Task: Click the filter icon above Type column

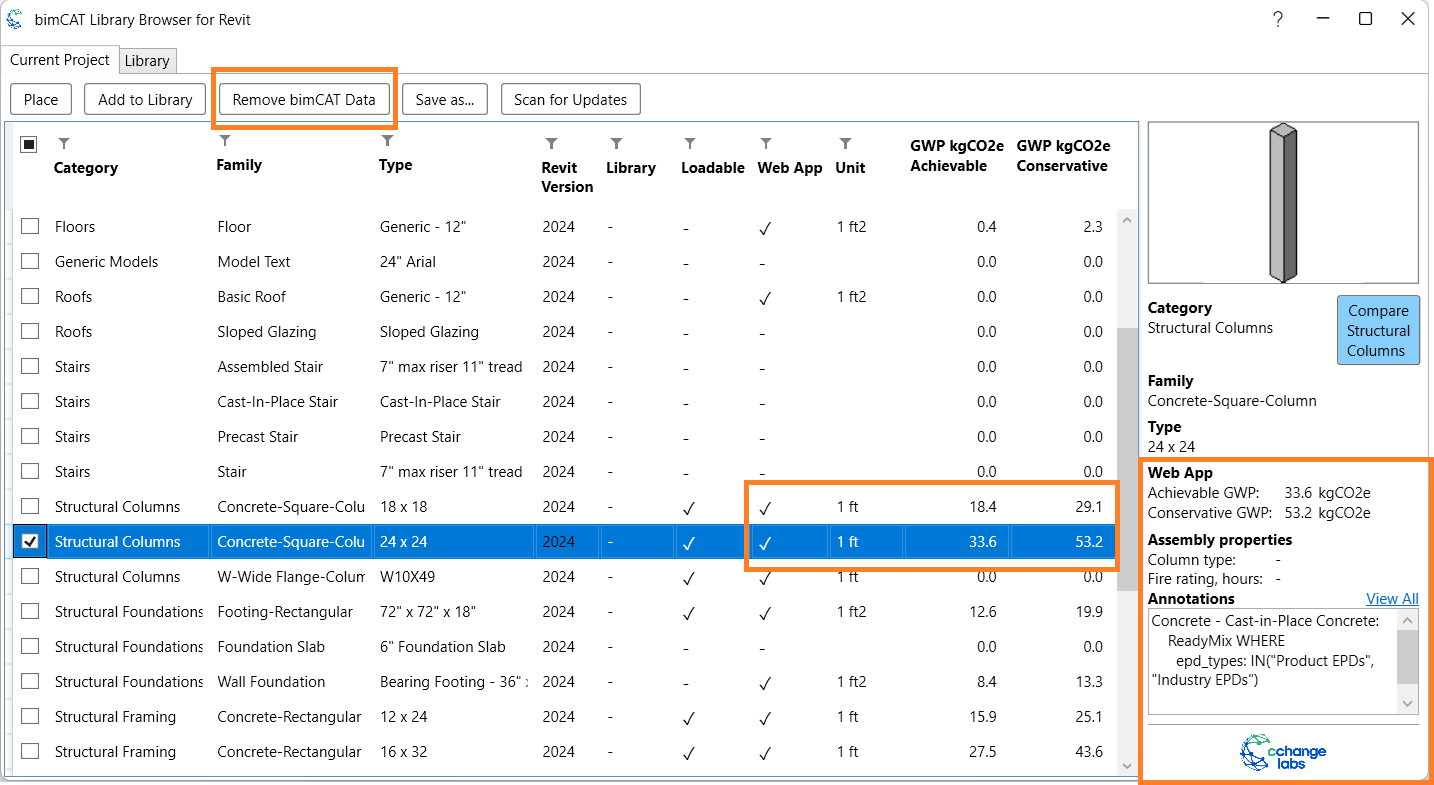Action: 388,141
